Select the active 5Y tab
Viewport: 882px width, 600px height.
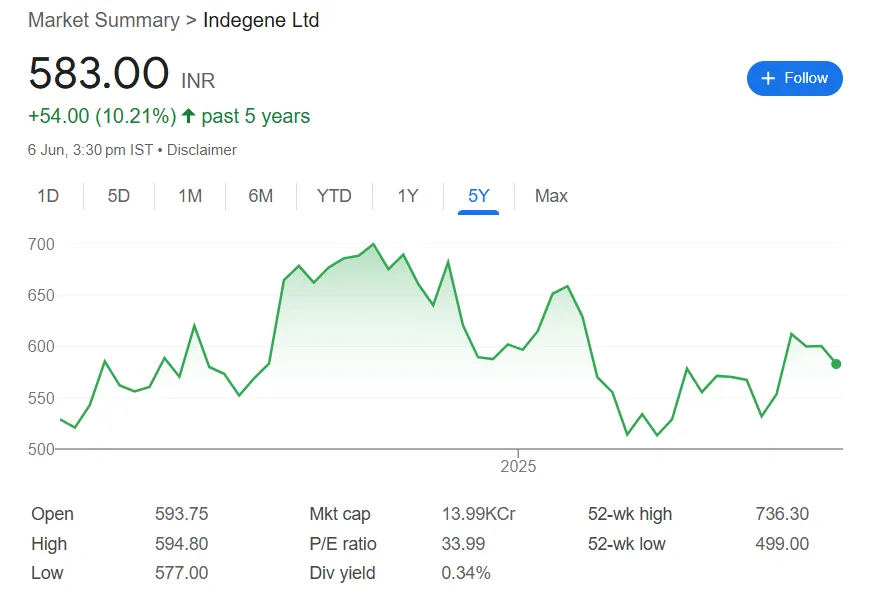[x=479, y=196]
